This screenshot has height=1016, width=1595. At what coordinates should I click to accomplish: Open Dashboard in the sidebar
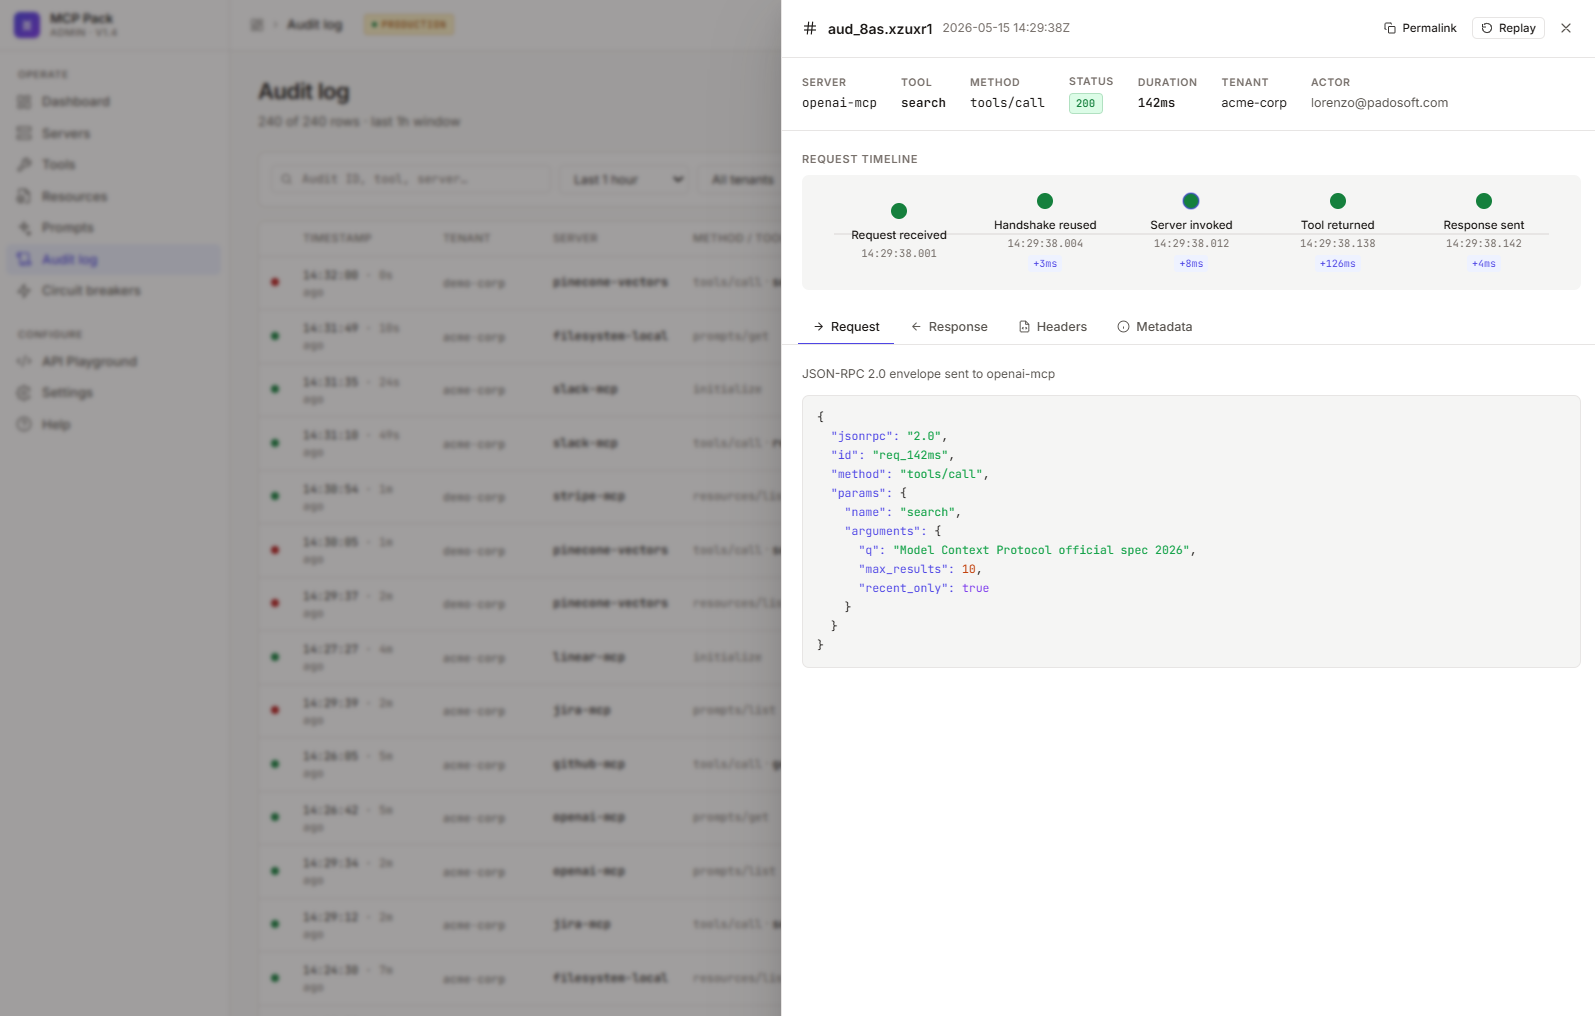[113, 101]
